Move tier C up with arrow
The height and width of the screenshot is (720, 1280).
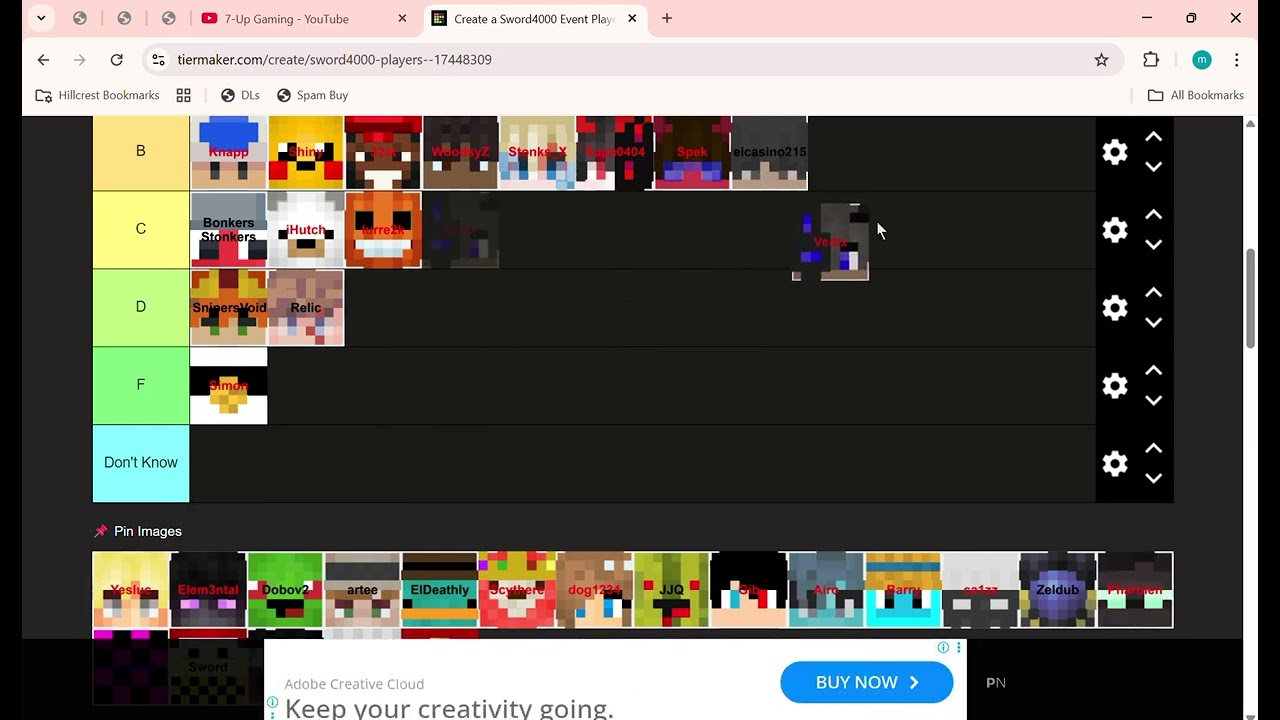pos(1154,215)
